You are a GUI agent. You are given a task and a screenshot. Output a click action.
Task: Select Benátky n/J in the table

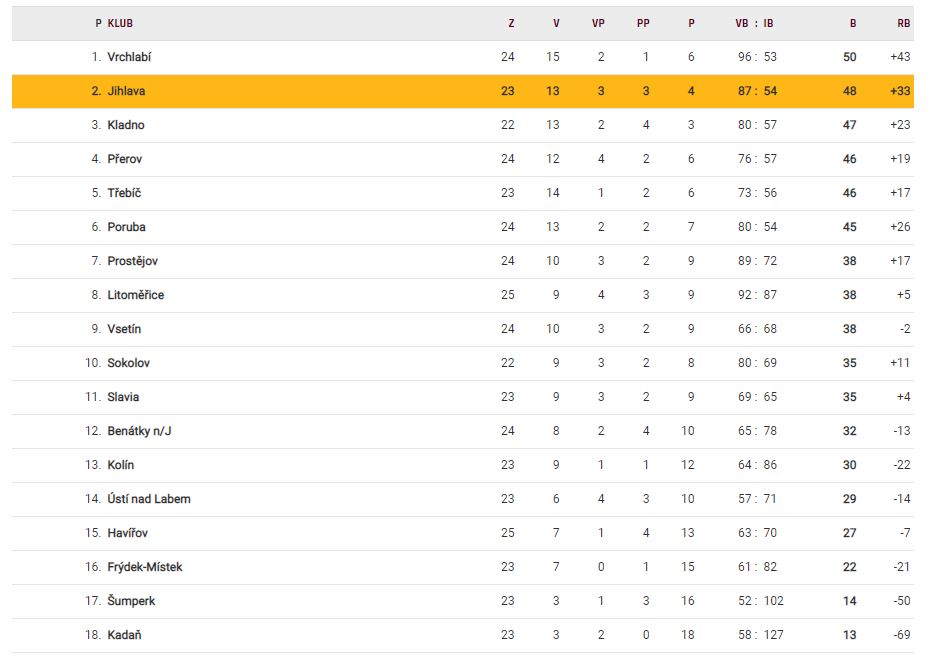[x=133, y=431]
